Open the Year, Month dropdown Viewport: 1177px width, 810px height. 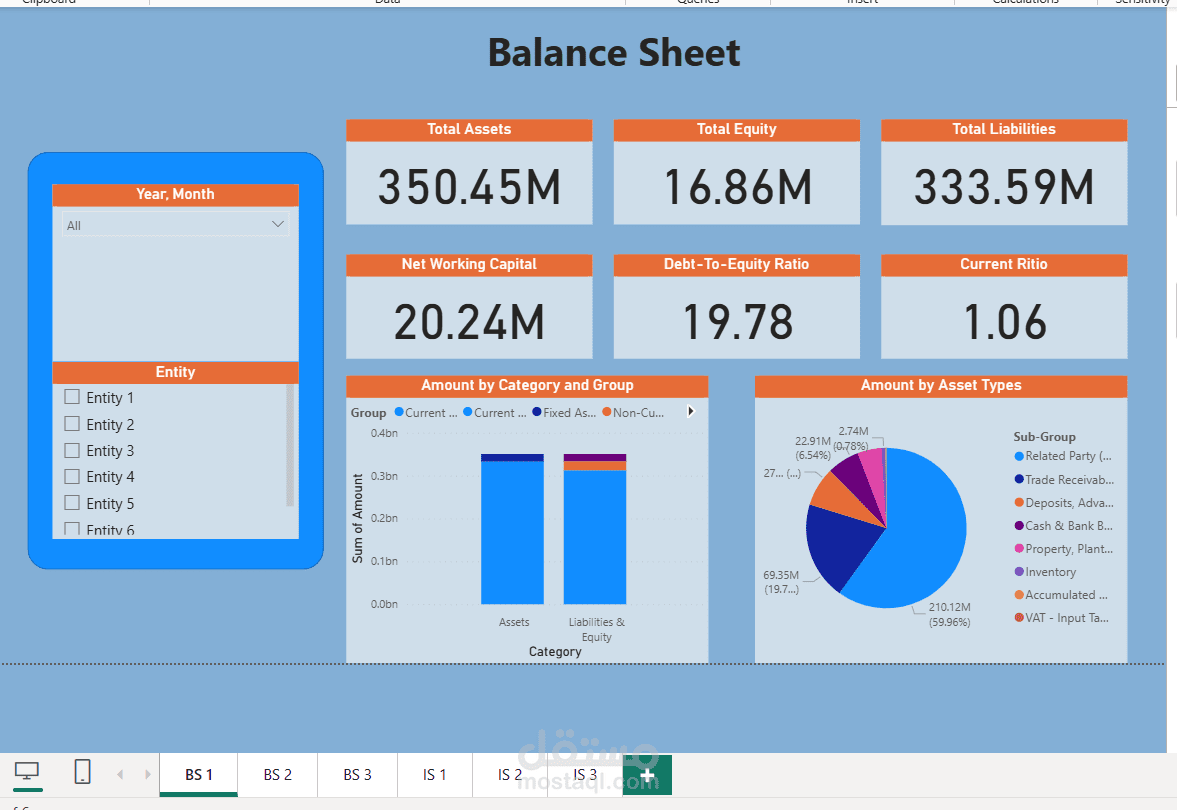click(175, 225)
